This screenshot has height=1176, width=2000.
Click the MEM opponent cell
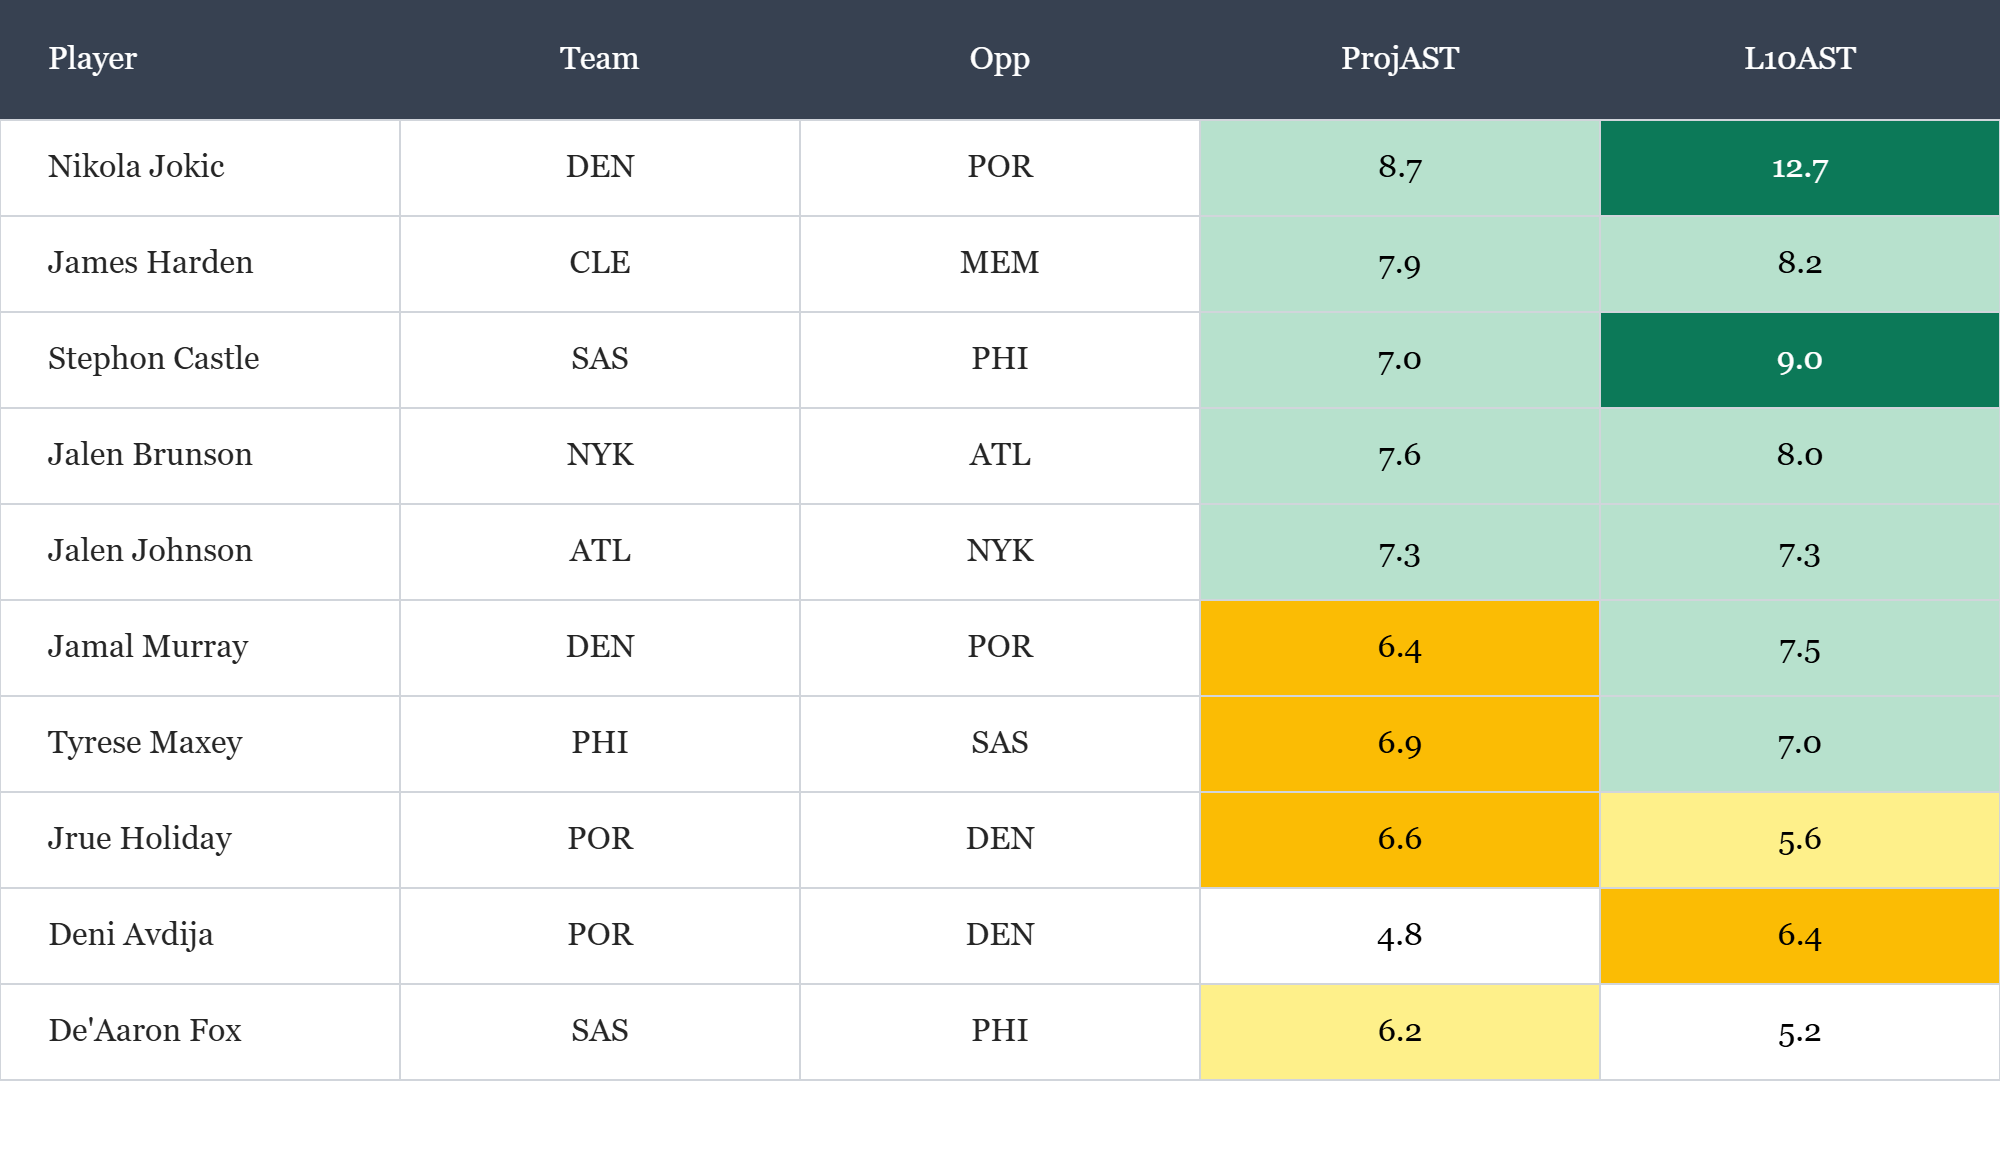tap(999, 263)
